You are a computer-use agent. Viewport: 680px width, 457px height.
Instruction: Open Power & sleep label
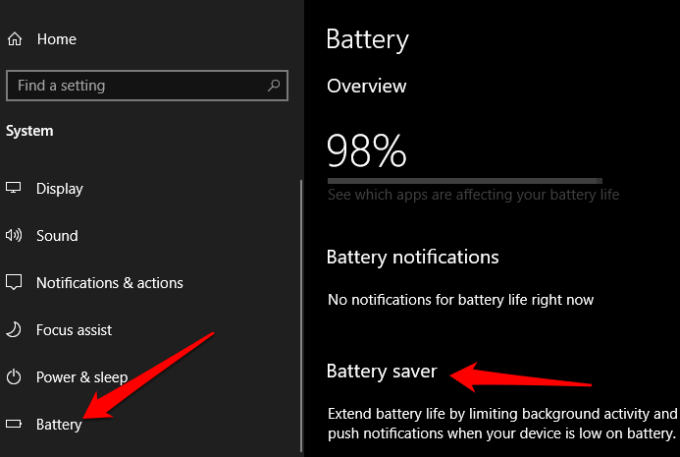pos(82,377)
